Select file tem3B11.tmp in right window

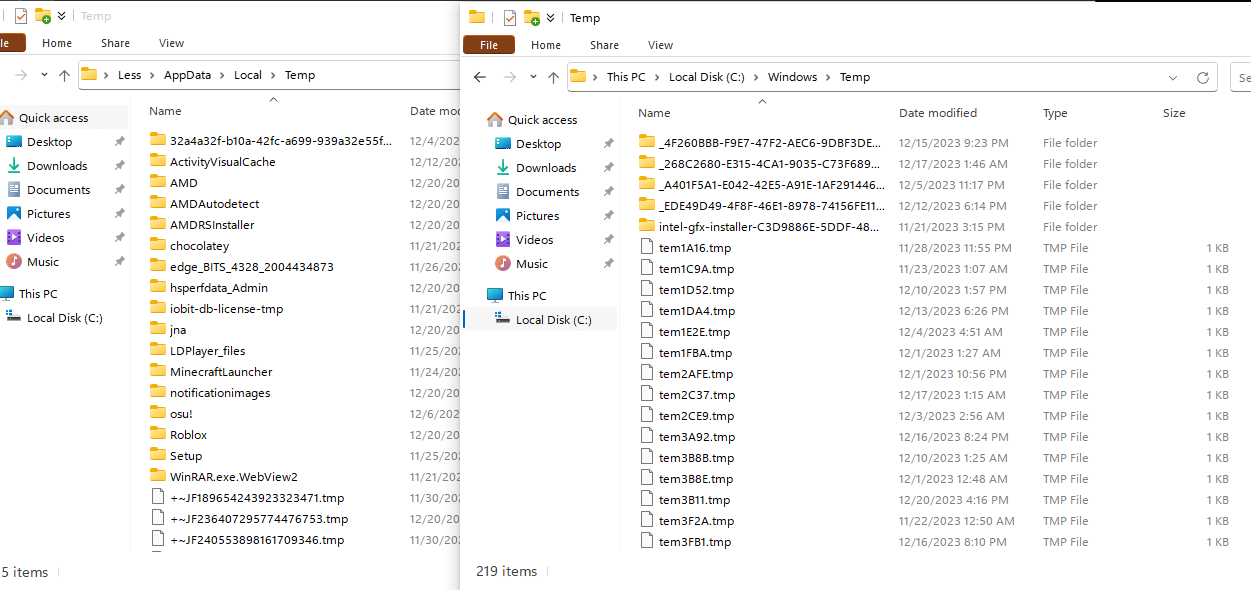tap(694, 500)
